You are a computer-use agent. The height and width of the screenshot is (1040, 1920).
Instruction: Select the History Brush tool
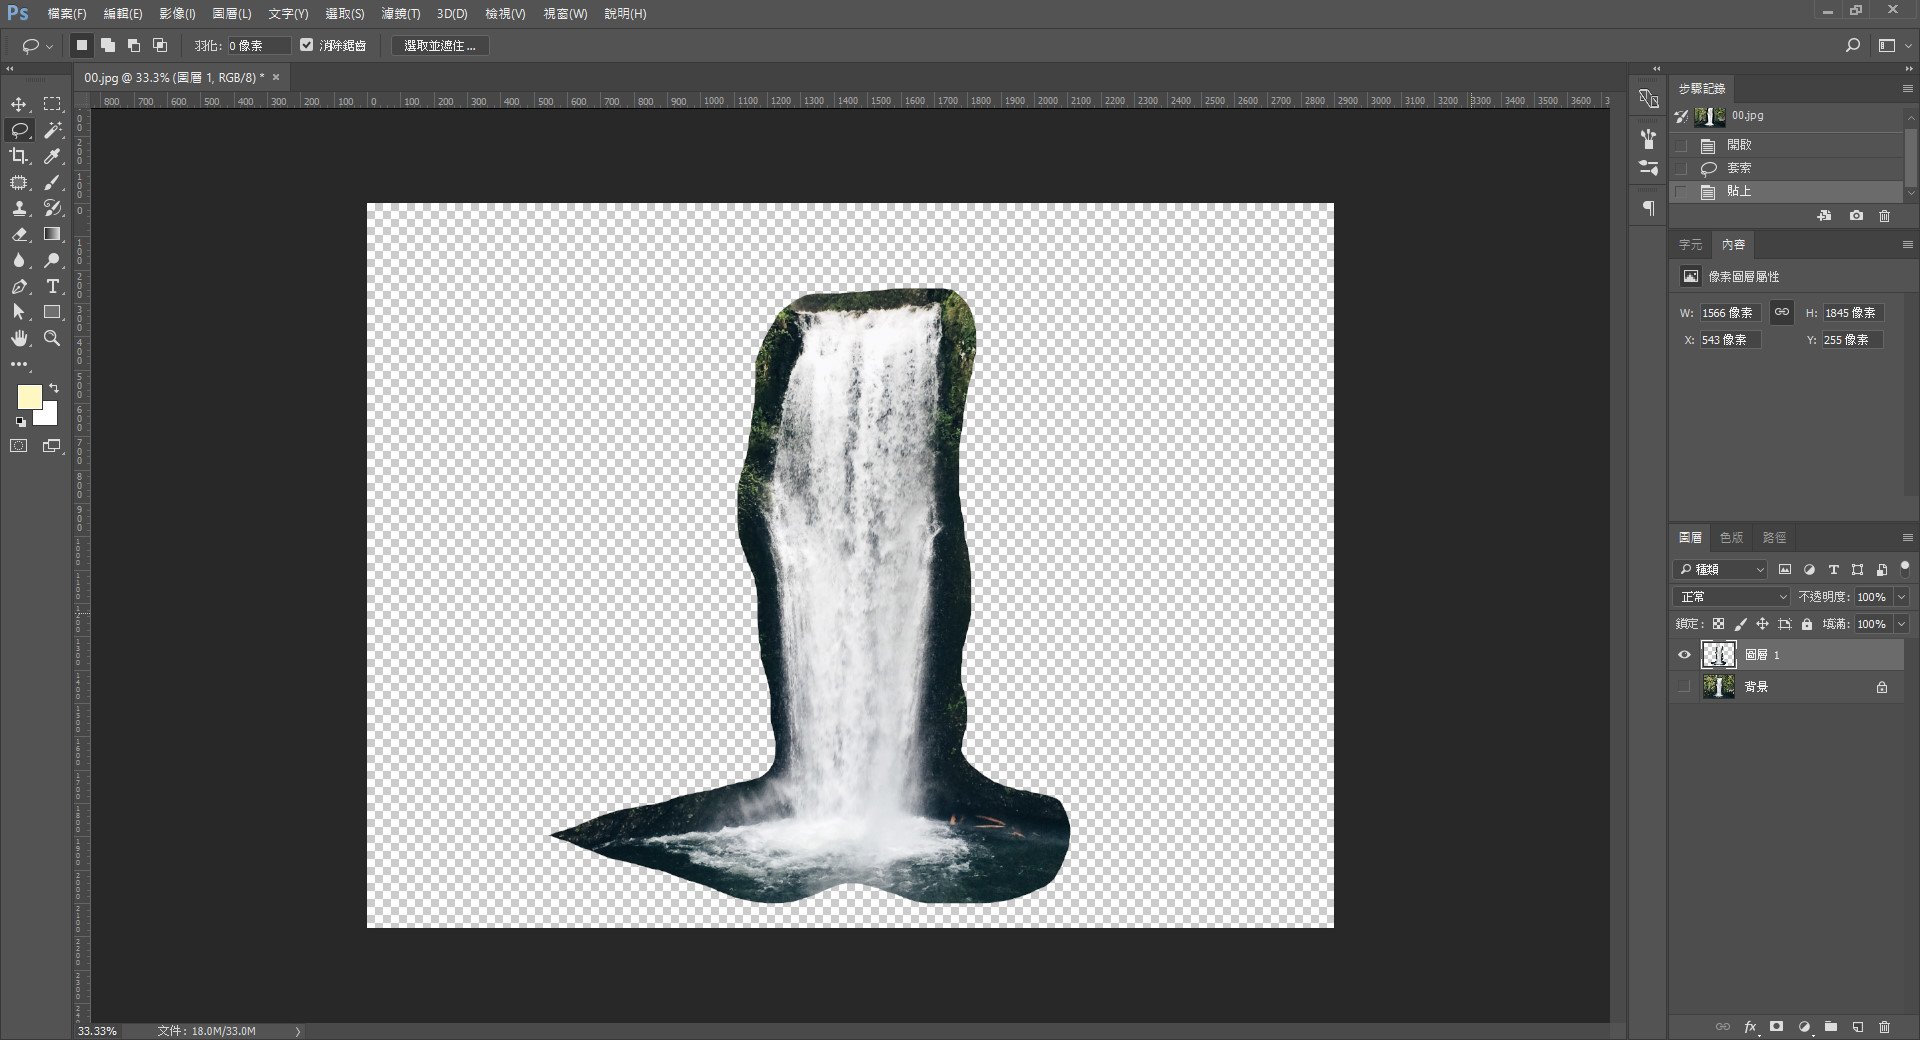pos(53,208)
